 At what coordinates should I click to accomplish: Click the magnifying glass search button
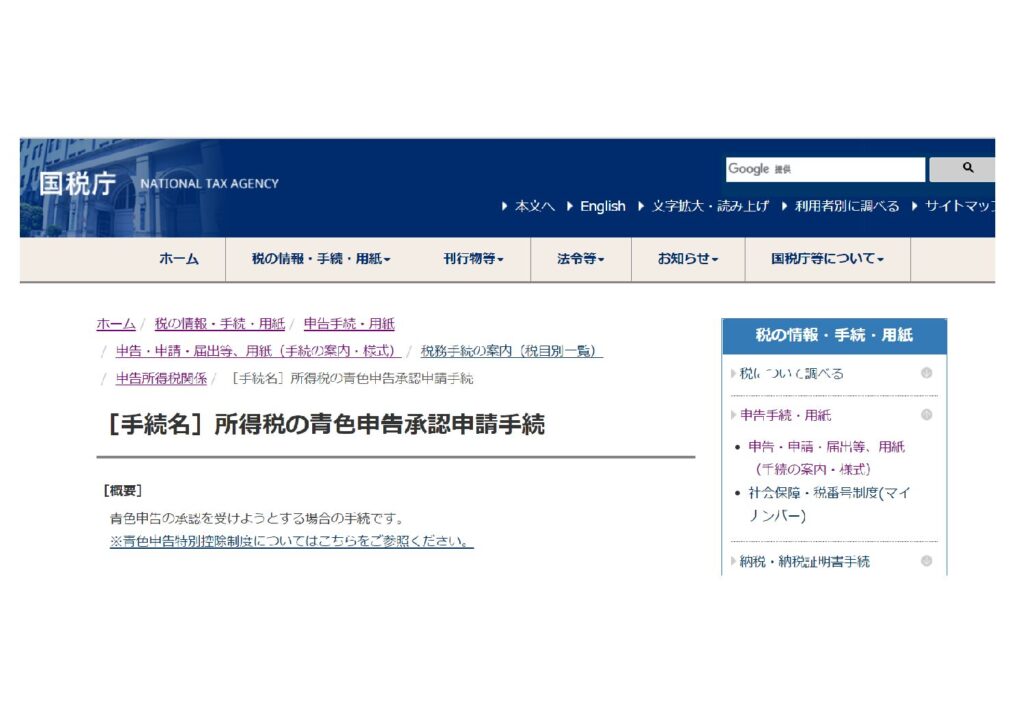click(x=966, y=169)
